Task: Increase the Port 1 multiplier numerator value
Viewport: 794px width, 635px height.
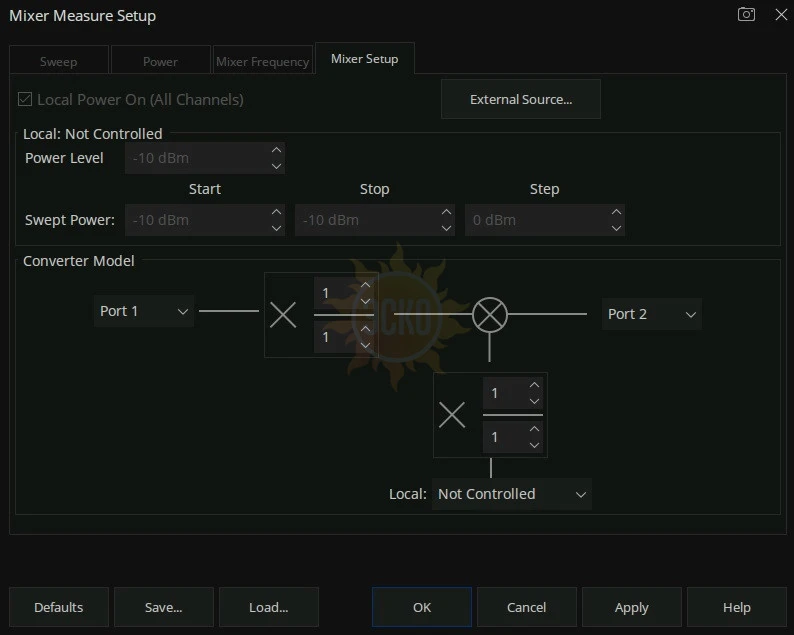Action: coord(365,286)
